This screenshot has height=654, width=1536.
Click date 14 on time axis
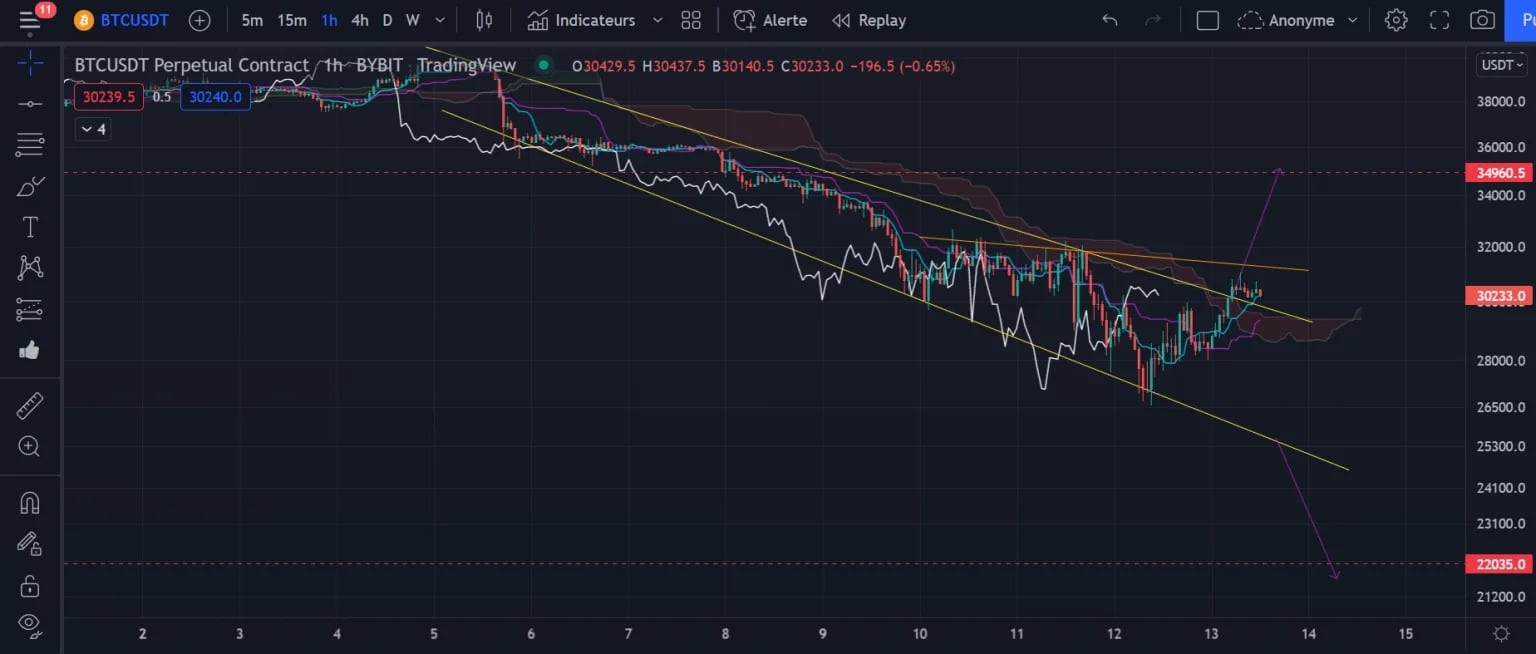1309,633
